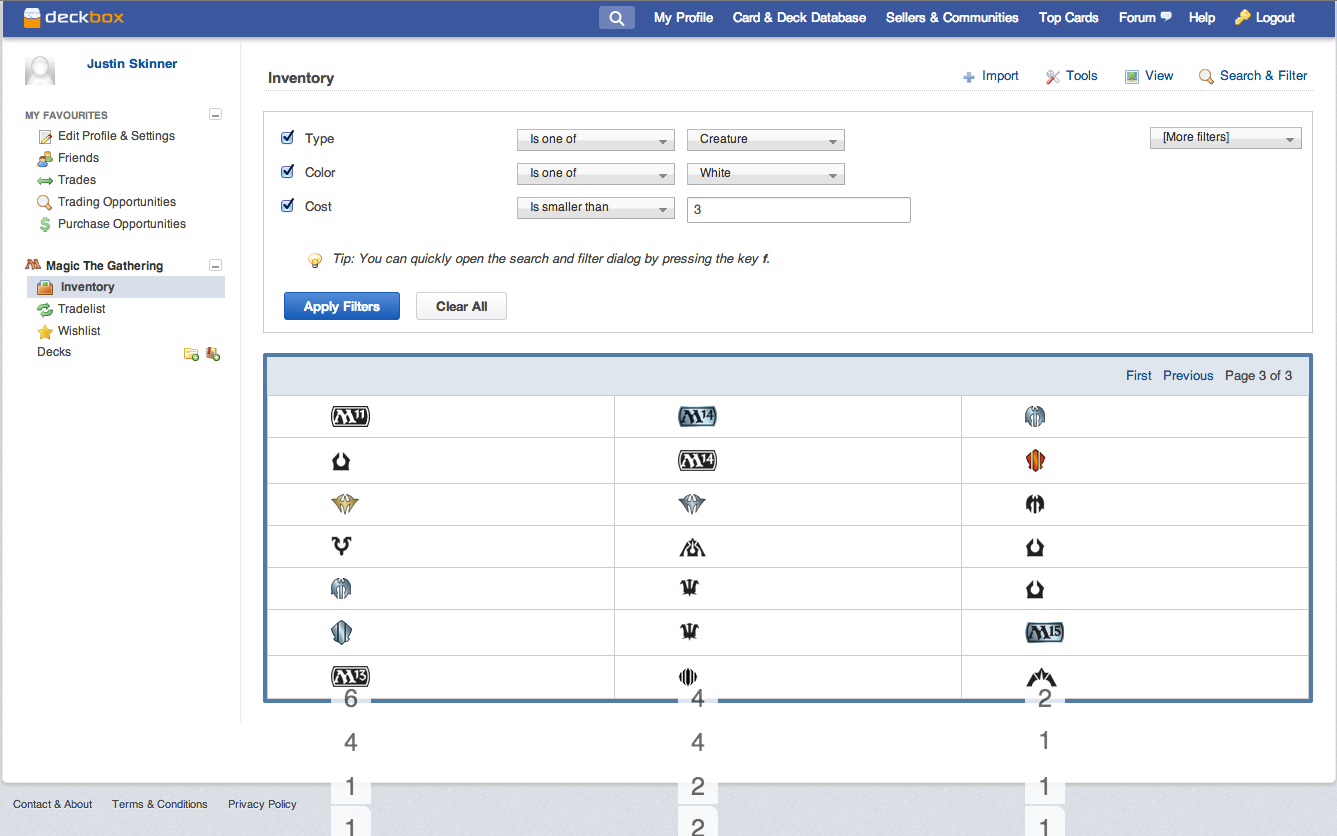Click the deckbox logo icon
Screen dimensions: 1337x836
point(33,17)
